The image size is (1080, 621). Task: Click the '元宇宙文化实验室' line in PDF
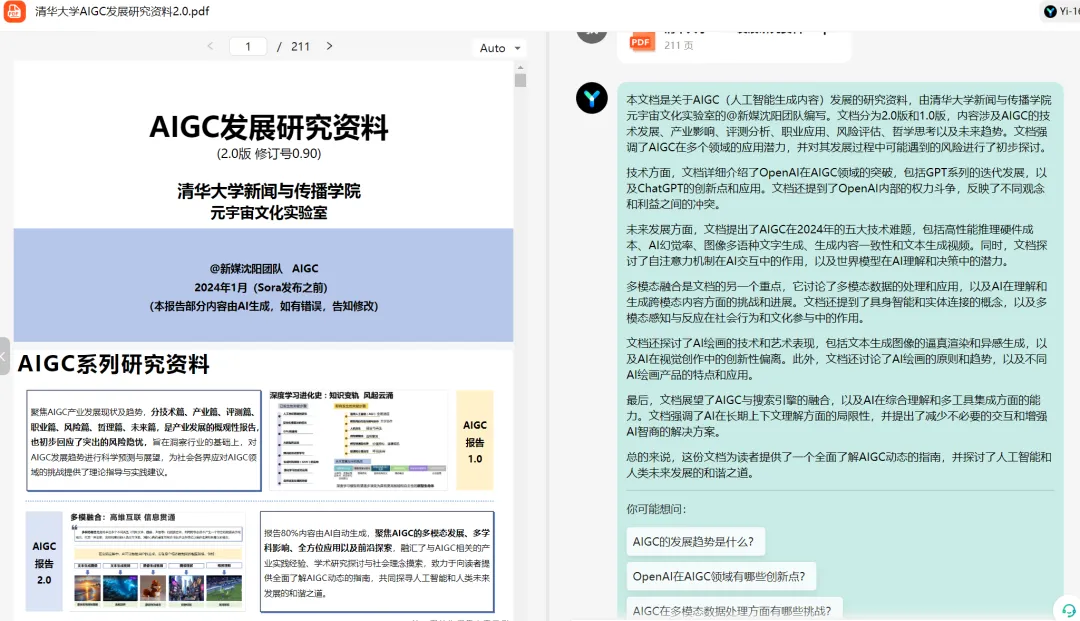(269, 213)
